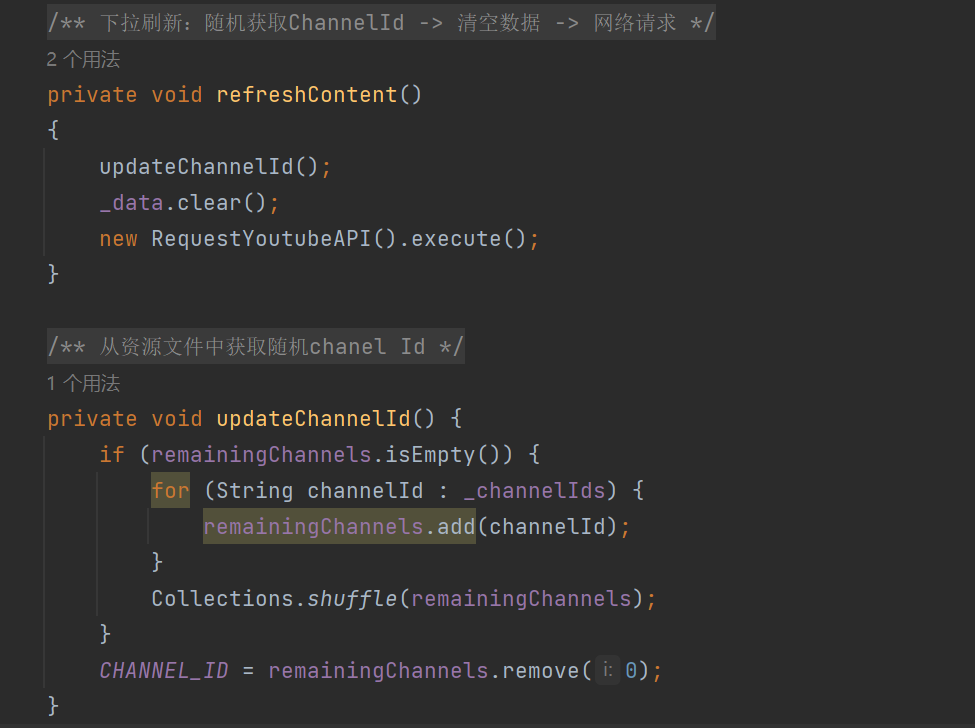Click the _data field reference
Image resolution: width=975 pixels, height=728 pixels.
(131, 203)
